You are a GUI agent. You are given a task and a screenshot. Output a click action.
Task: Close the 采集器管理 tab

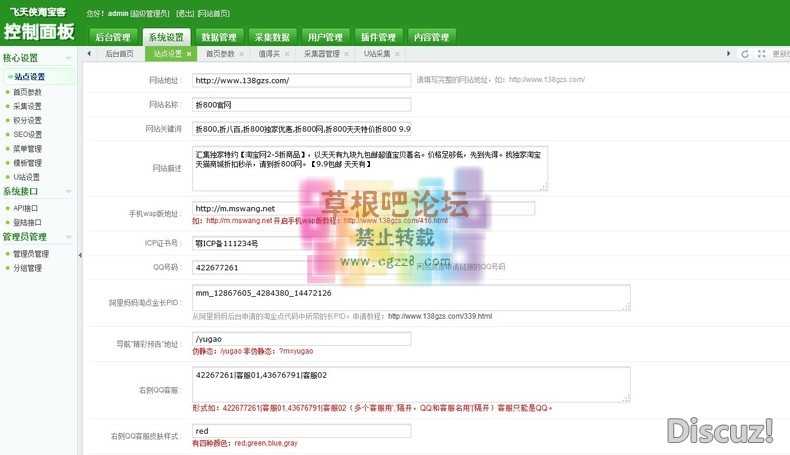[x=347, y=54]
